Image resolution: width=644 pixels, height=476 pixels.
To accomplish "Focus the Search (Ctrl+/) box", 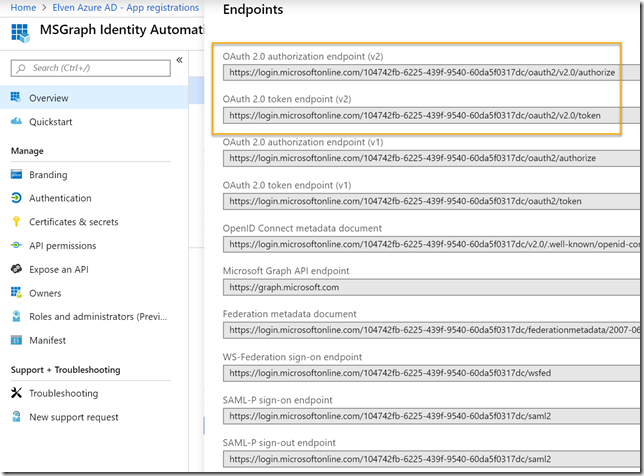I will point(91,68).
